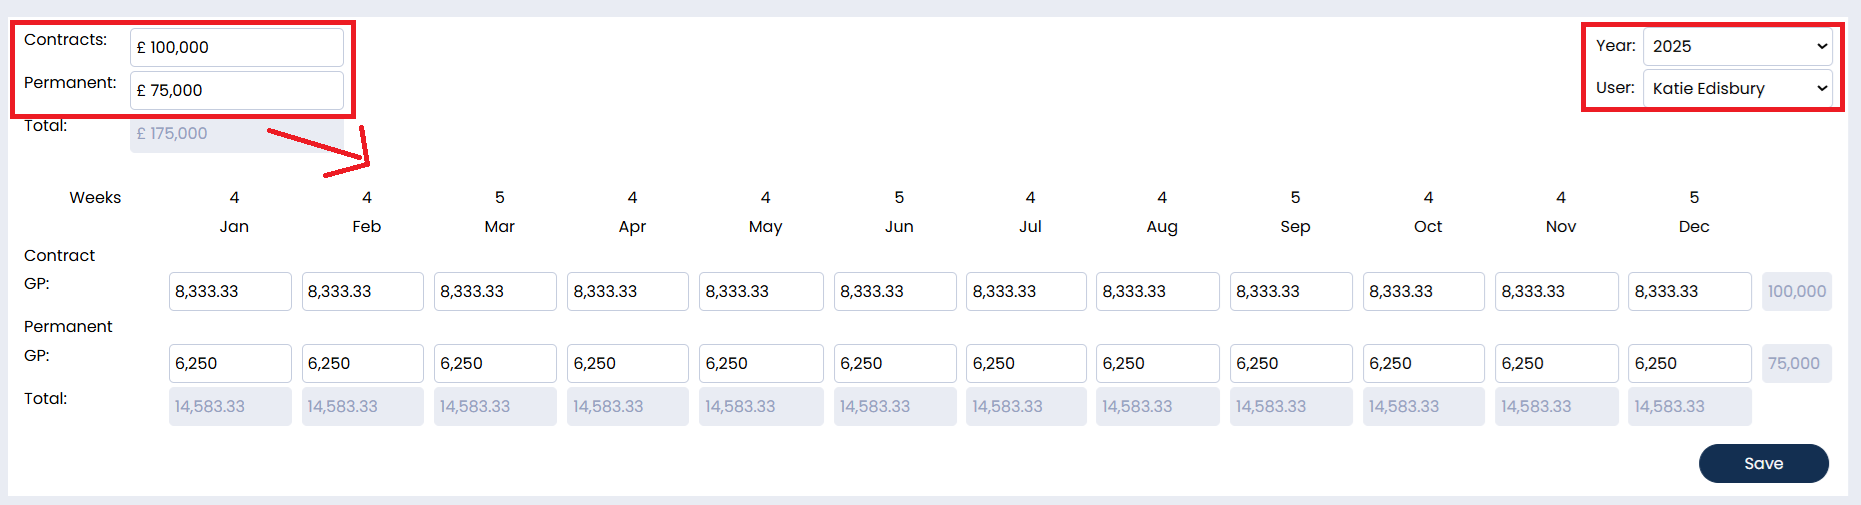Image resolution: width=1861 pixels, height=505 pixels.
Task: Click the Dec Permanent GP field
Action: coord(1689,363)
